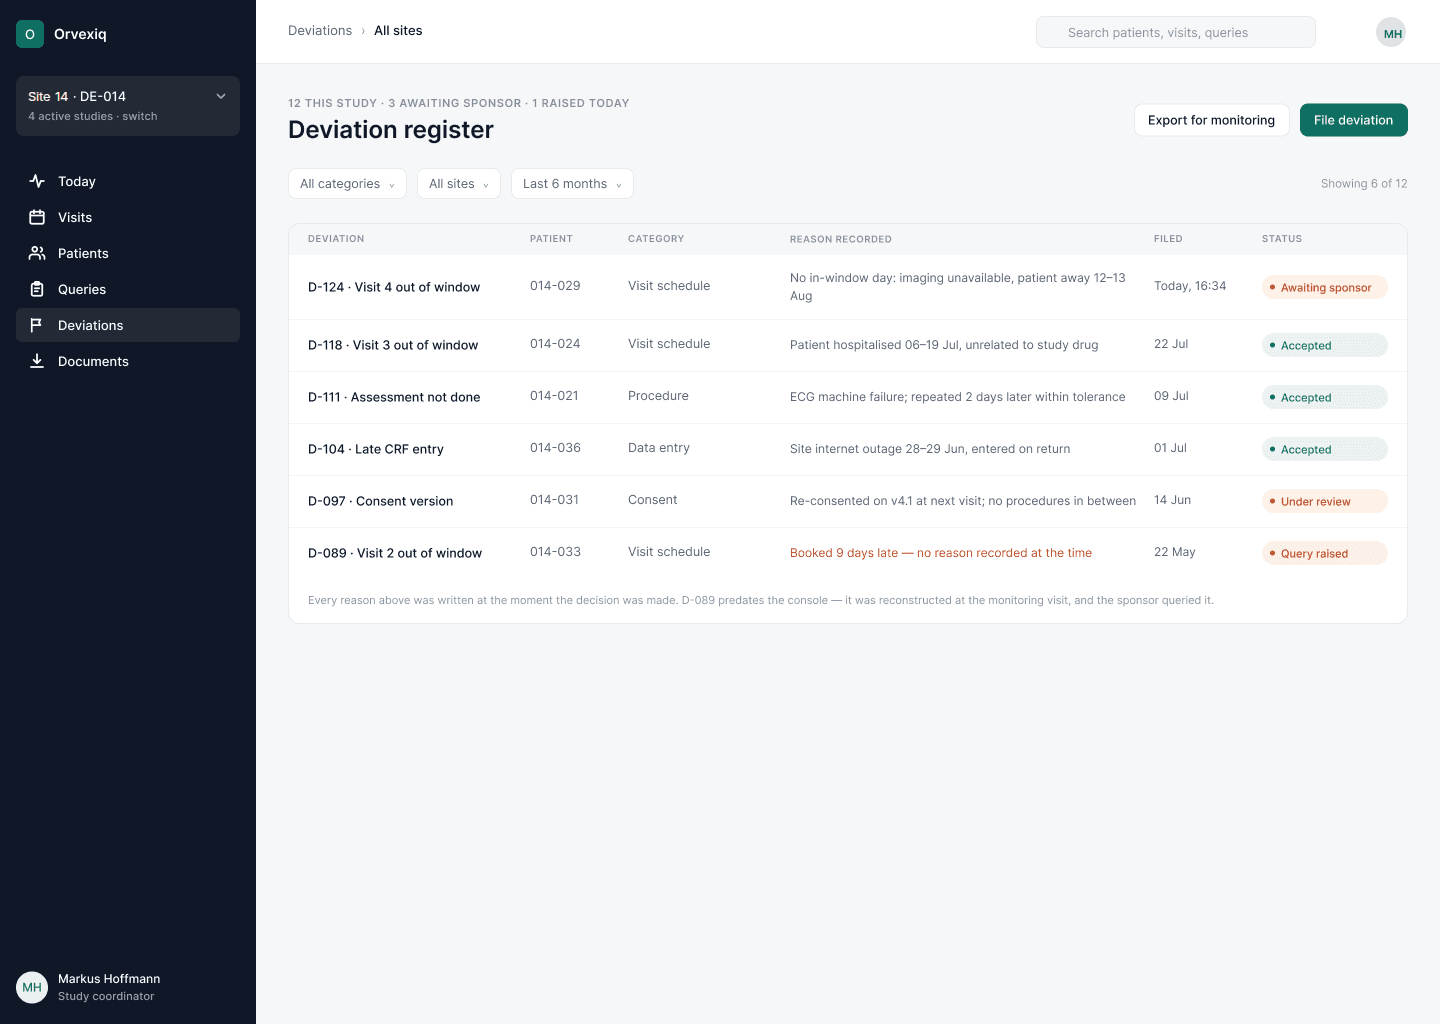The width and height of the screenshot is (1440, 1024).
Task: Click the Under review status badge
Action: tap(1324, 501)
